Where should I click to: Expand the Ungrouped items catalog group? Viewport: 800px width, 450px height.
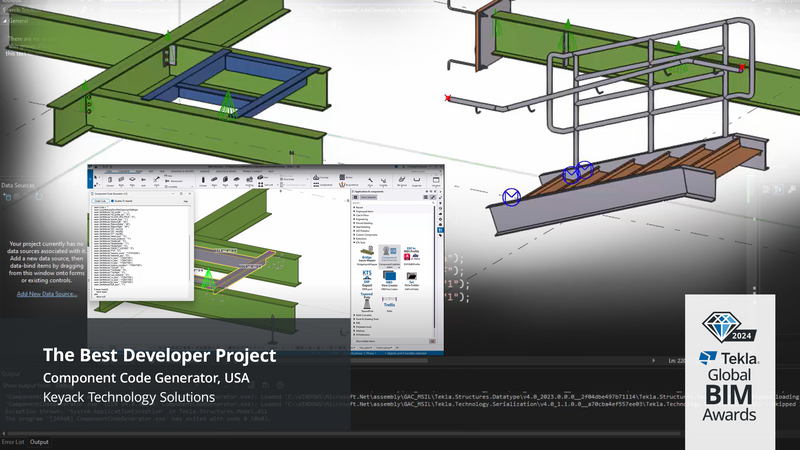pos(354,211)
